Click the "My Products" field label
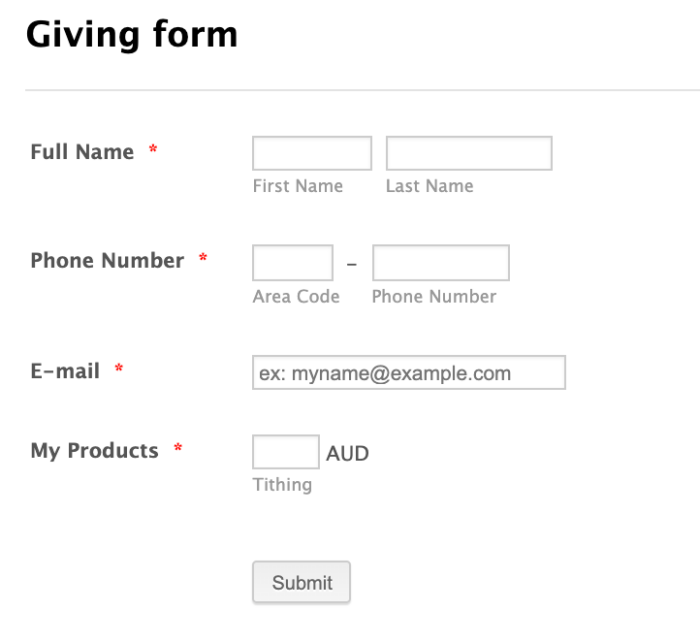 pyautogui.click(x=94, y=450)
